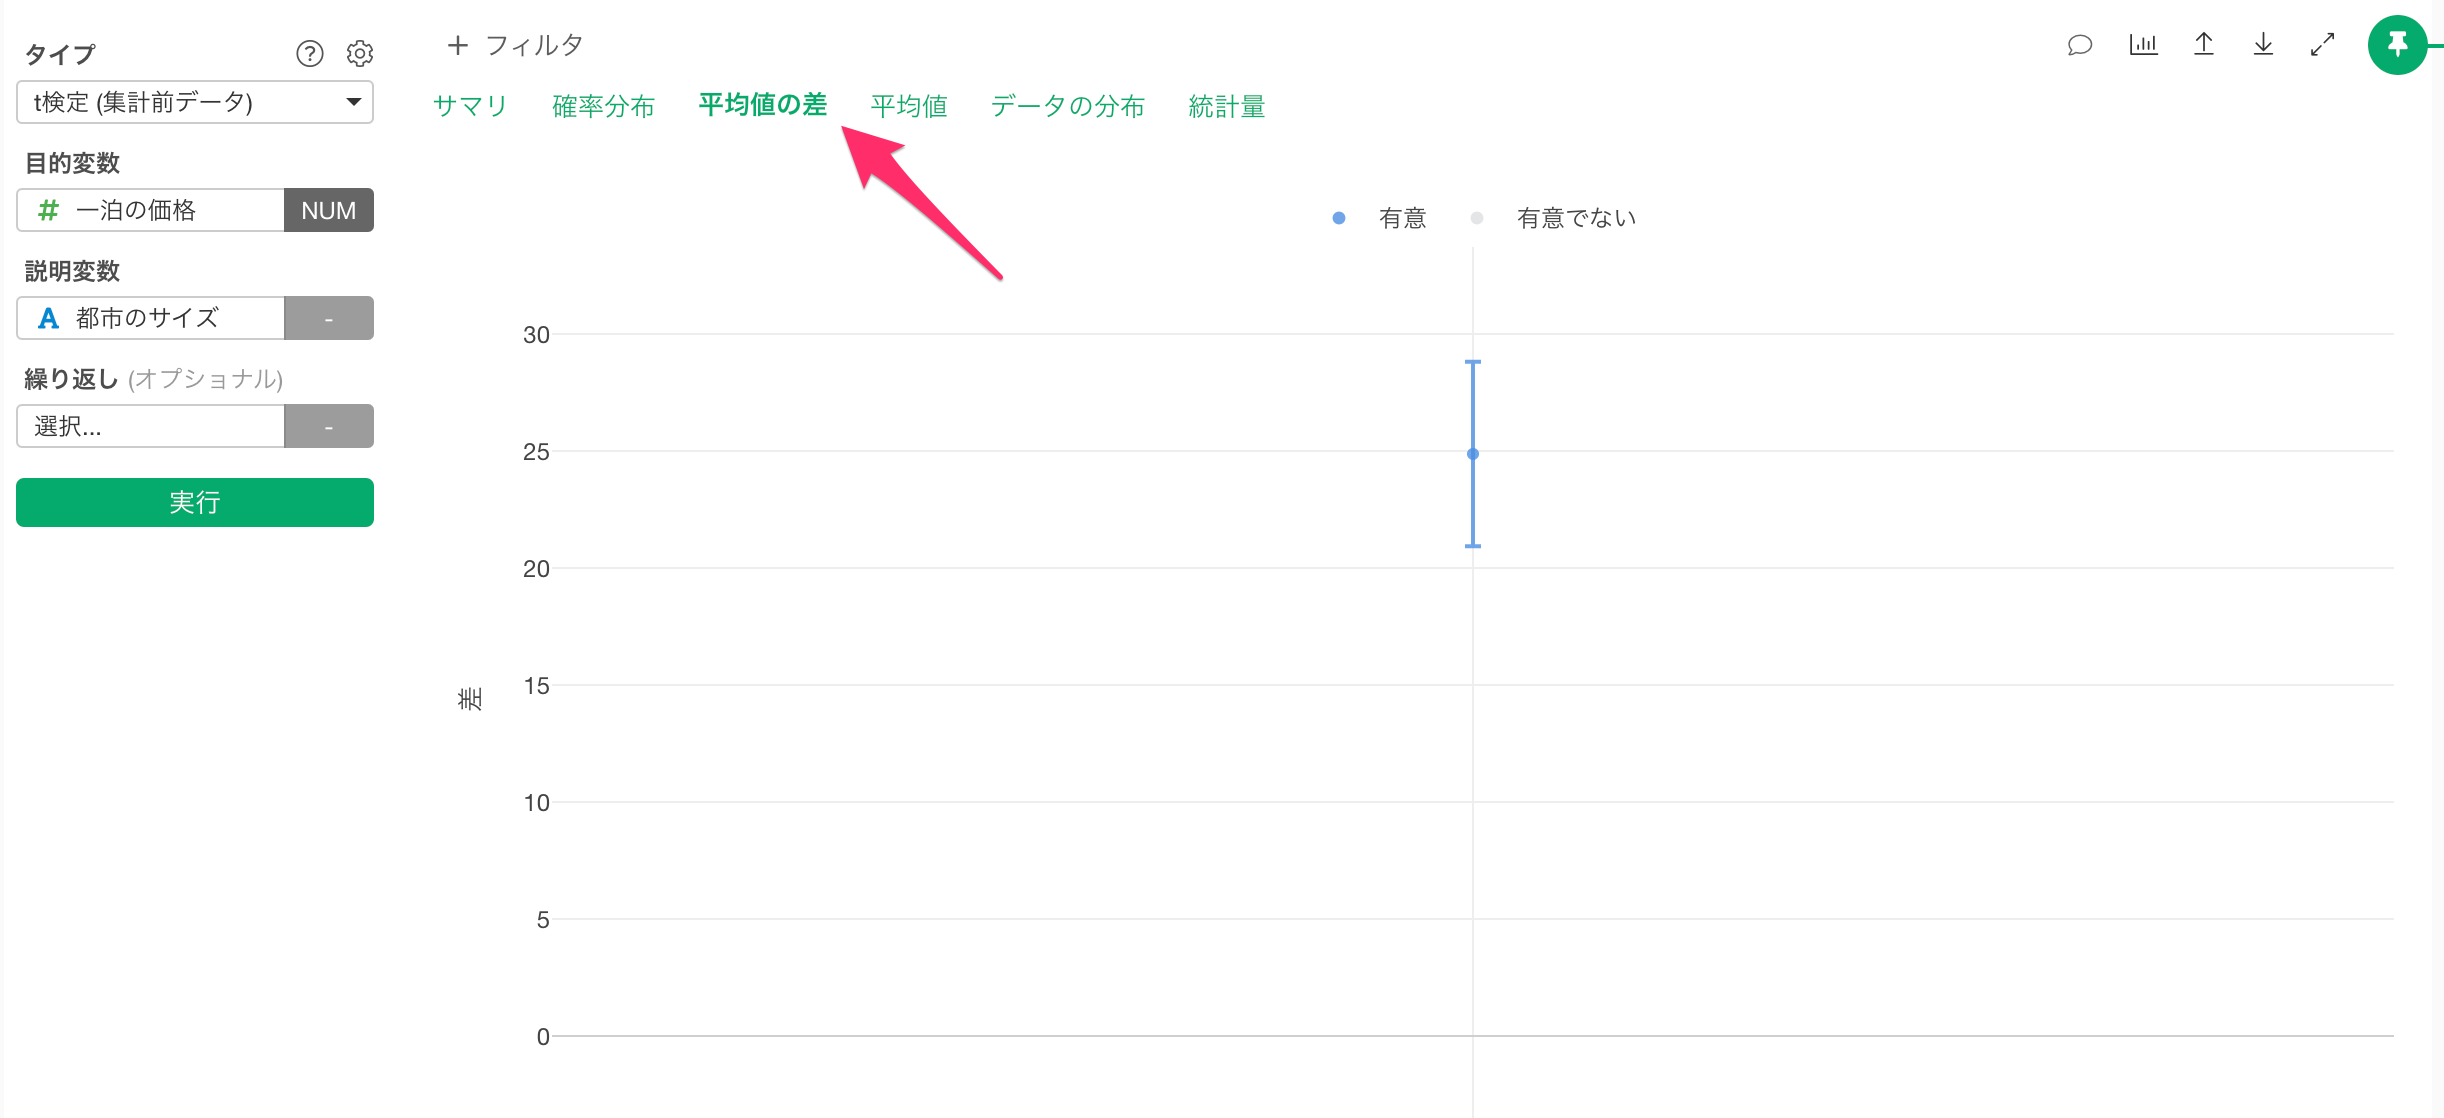Click the green 実行 button

[x=195, y=502]
